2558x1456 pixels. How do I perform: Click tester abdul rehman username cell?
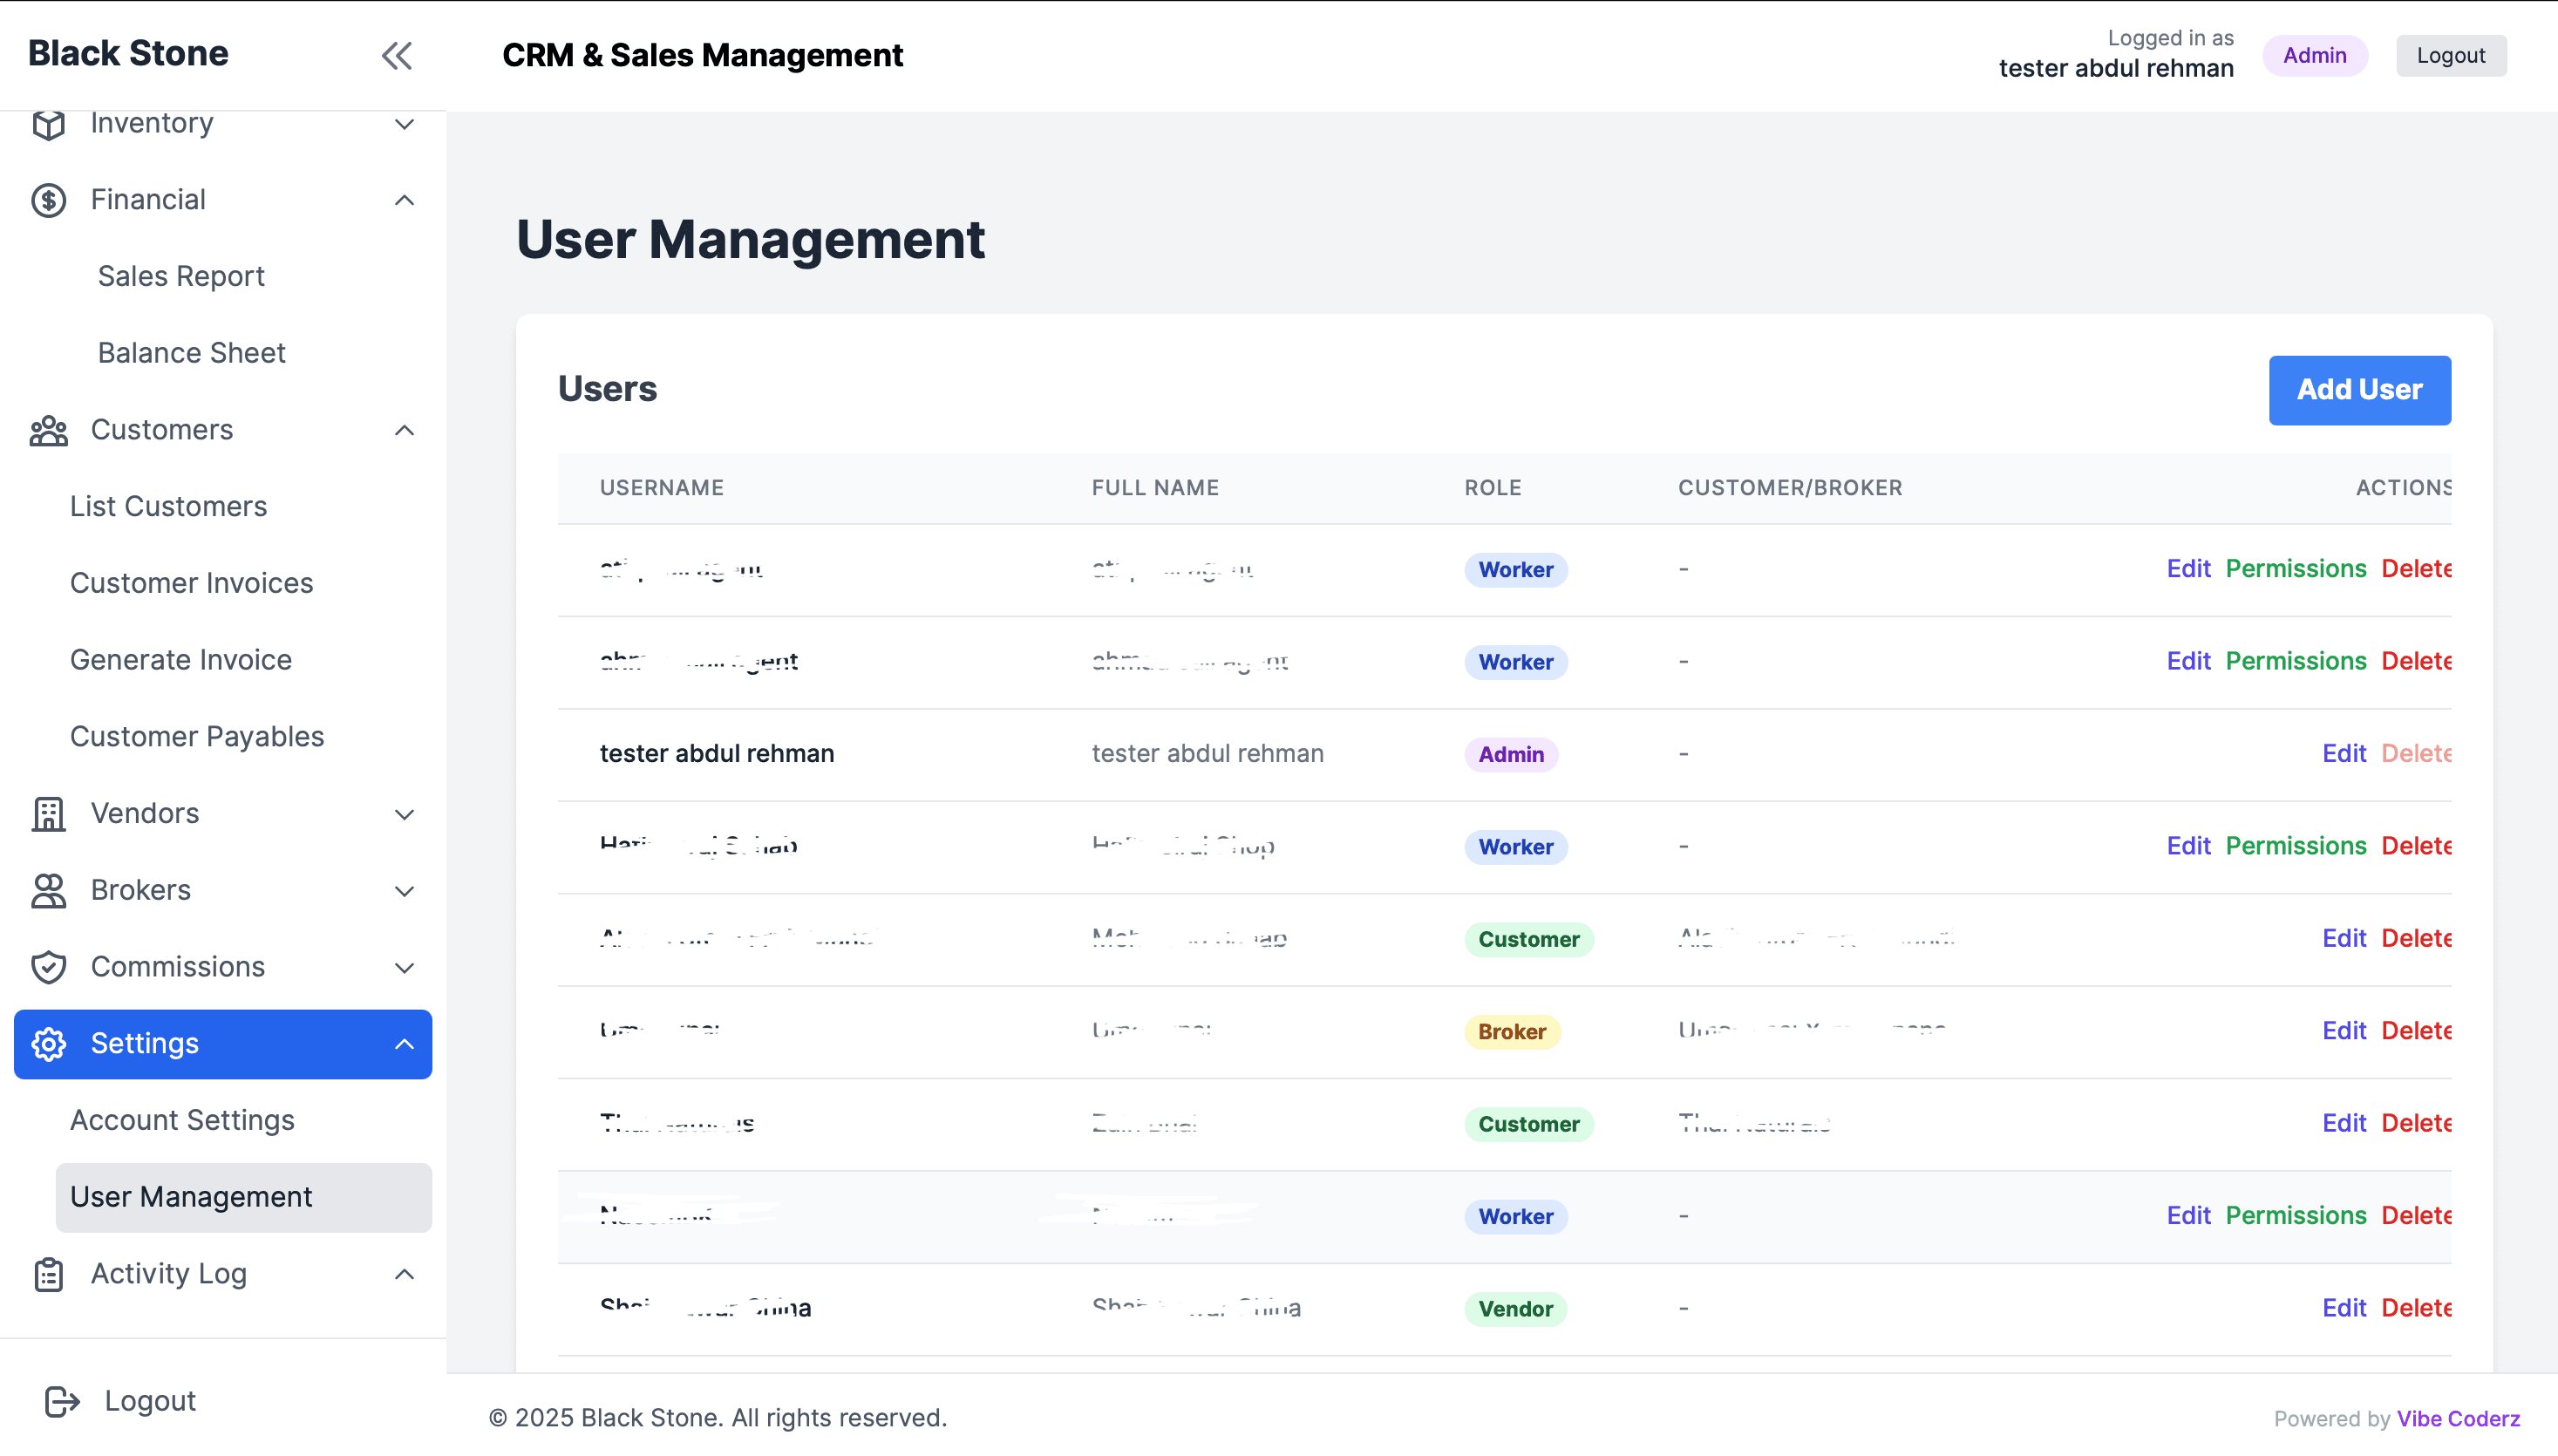[716, 753]
